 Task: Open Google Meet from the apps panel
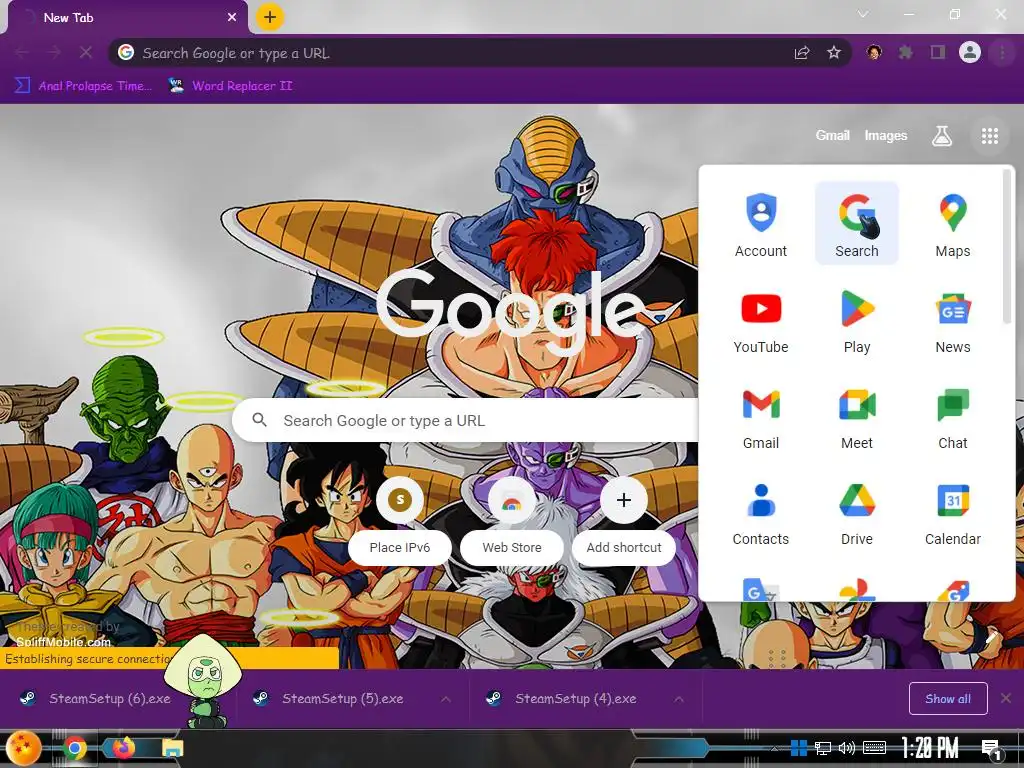[x=856, y=416]
